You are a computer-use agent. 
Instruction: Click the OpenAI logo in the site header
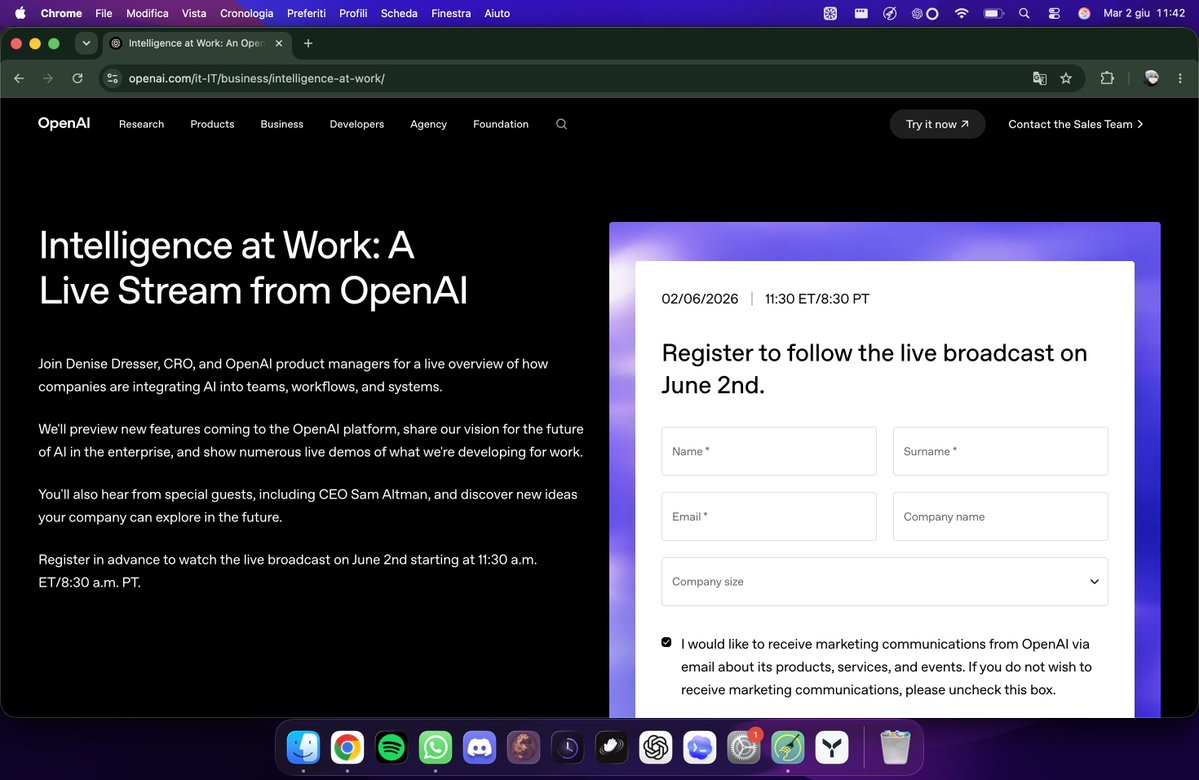[64, 123]
